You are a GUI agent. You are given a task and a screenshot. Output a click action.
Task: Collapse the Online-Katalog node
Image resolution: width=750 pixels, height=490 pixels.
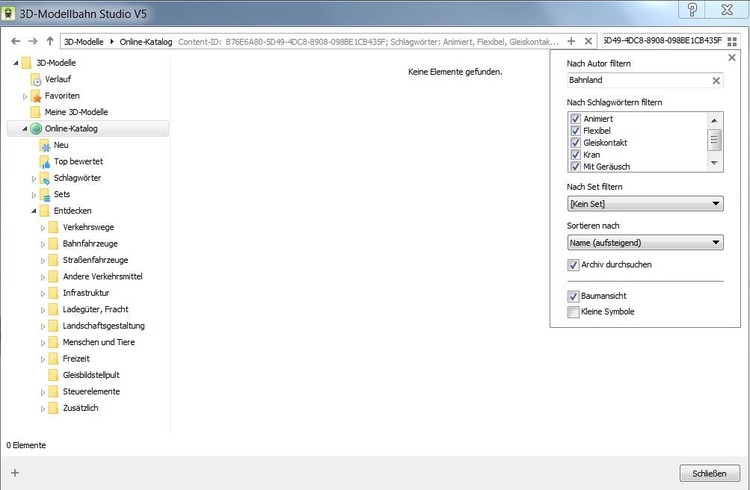click(x=25, y=129)
